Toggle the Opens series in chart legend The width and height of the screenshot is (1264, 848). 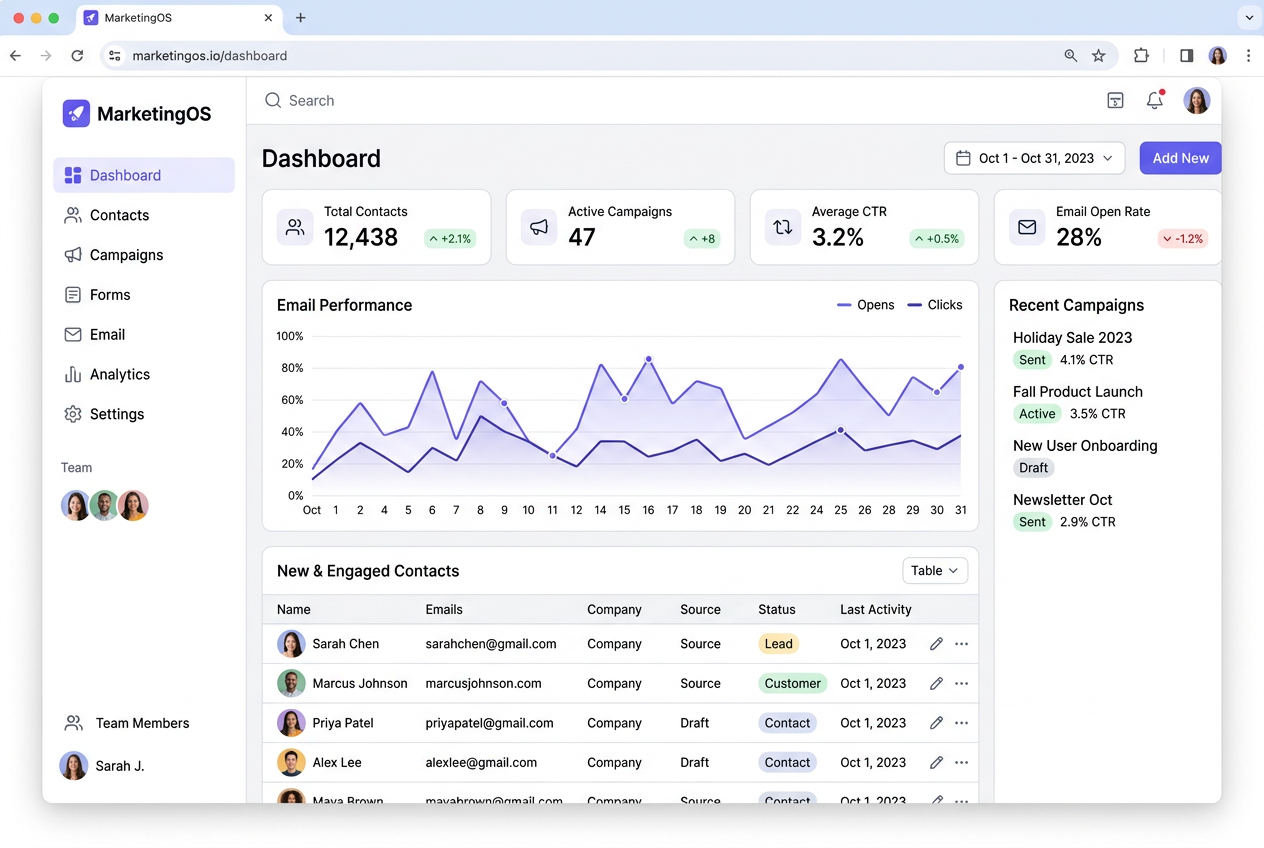(x=866, y=305)
